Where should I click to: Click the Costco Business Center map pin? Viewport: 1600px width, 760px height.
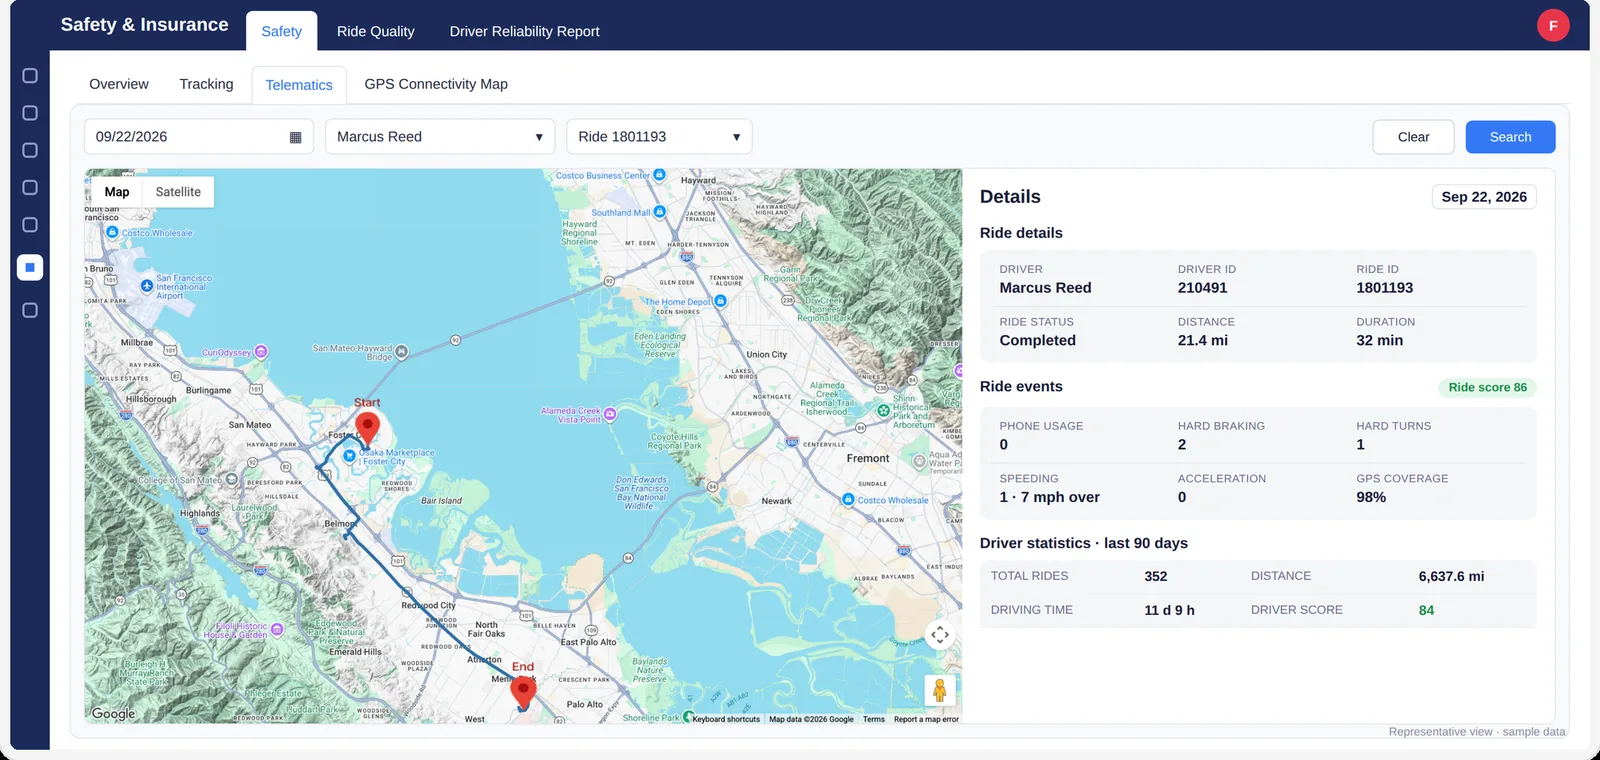659,175
